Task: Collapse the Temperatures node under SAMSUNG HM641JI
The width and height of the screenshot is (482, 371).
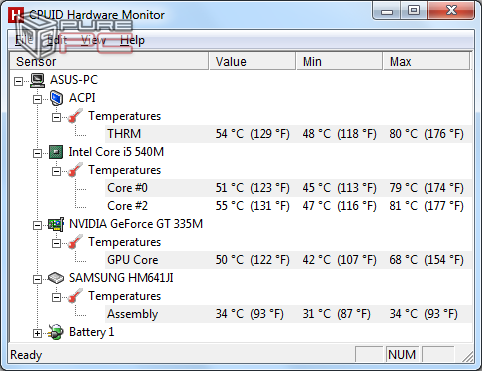Action: [56, 297]
